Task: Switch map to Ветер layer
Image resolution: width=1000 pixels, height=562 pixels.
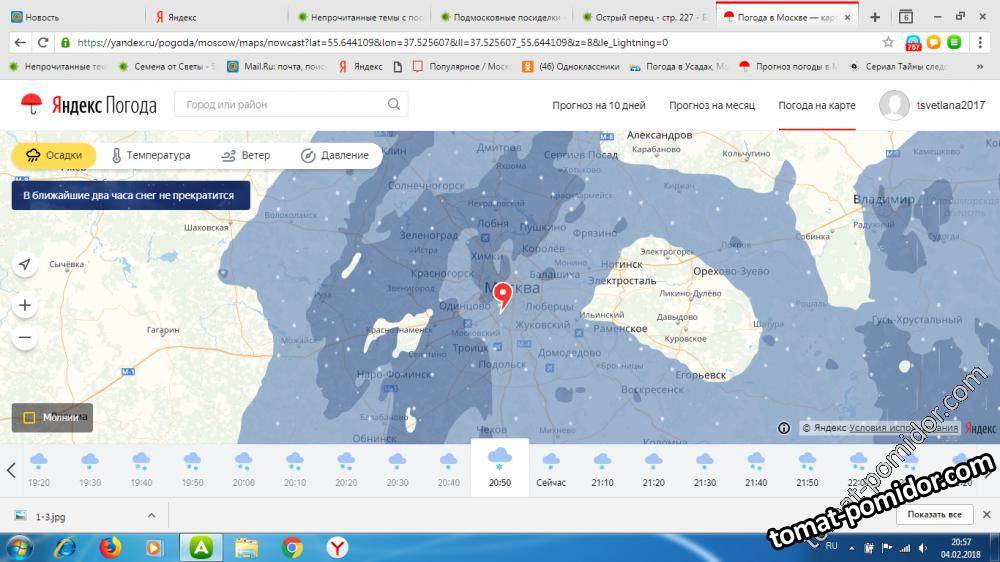Action: (x=246, y=155)
